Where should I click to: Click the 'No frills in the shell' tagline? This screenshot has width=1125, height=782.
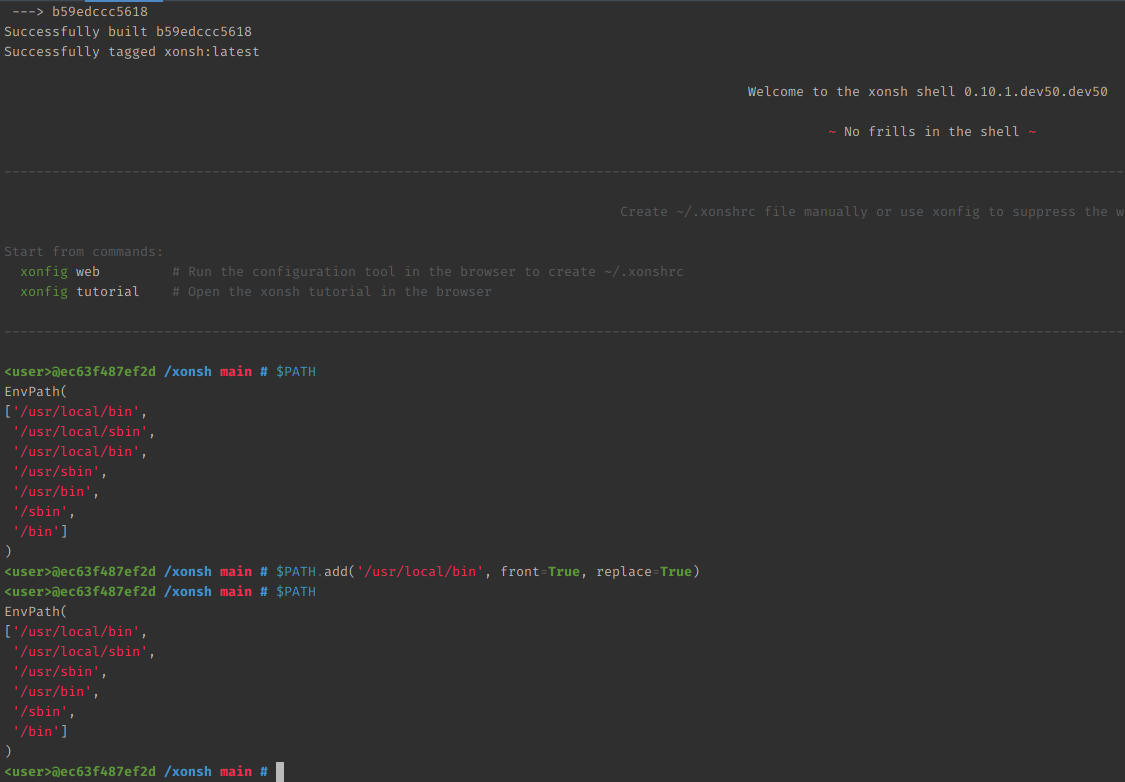click(x=932, y=132)
